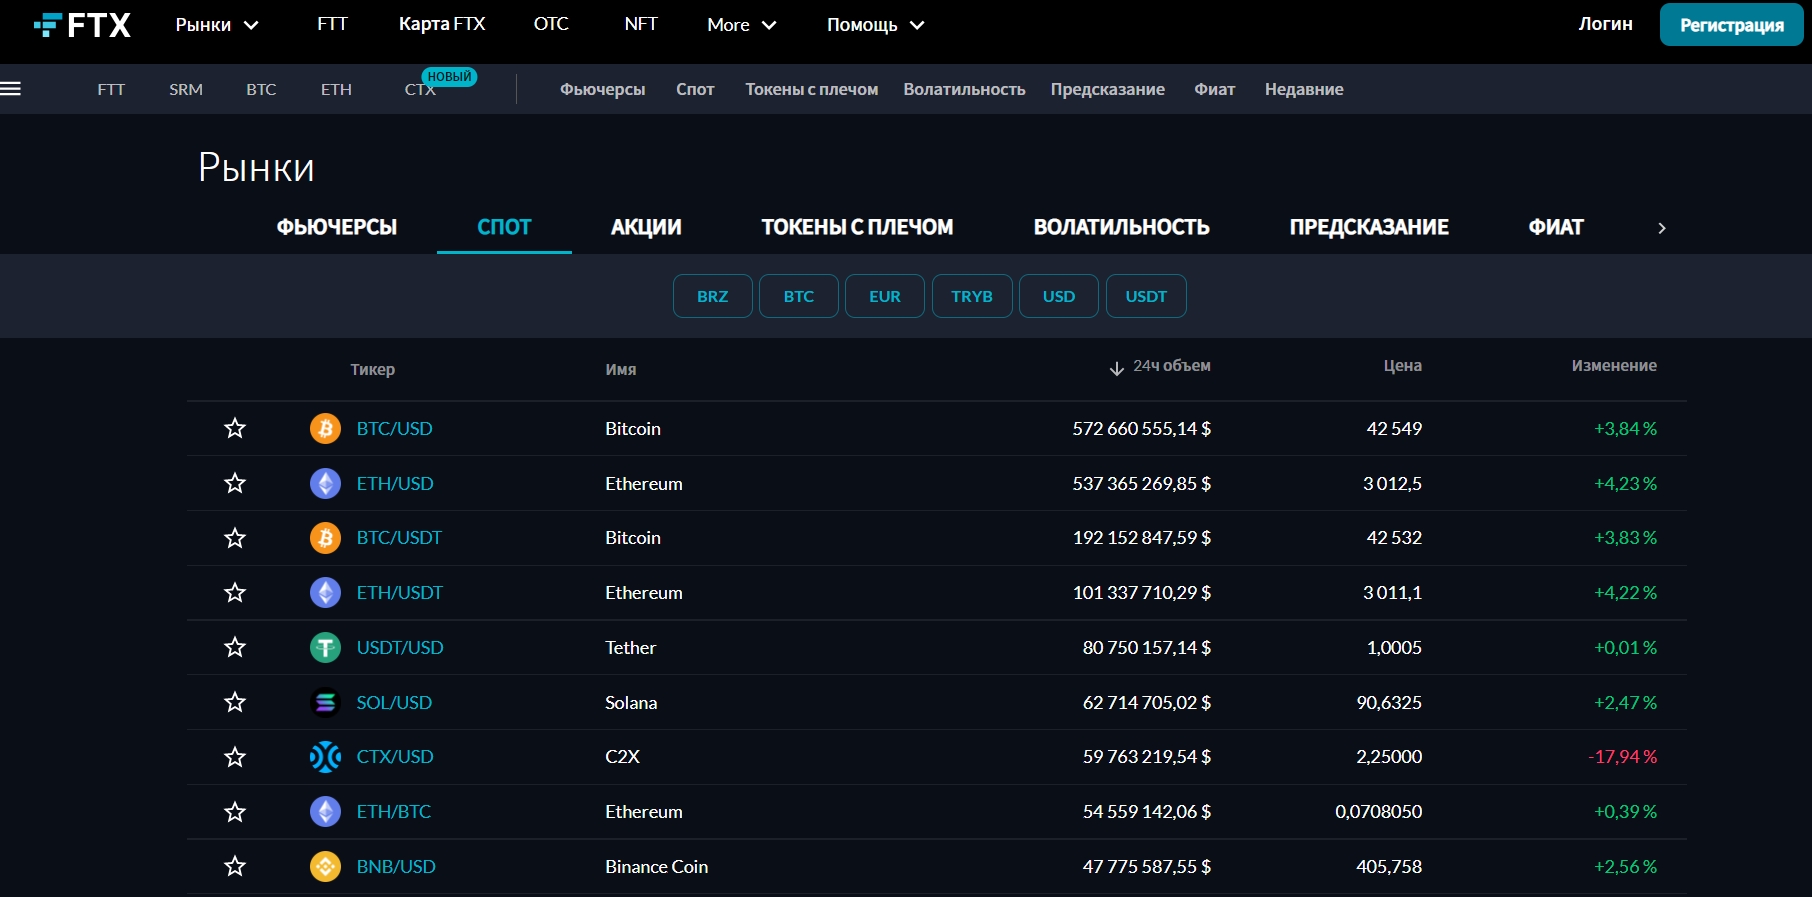Click the Регистрация button
The image size is (1812, 897).
1731,25
